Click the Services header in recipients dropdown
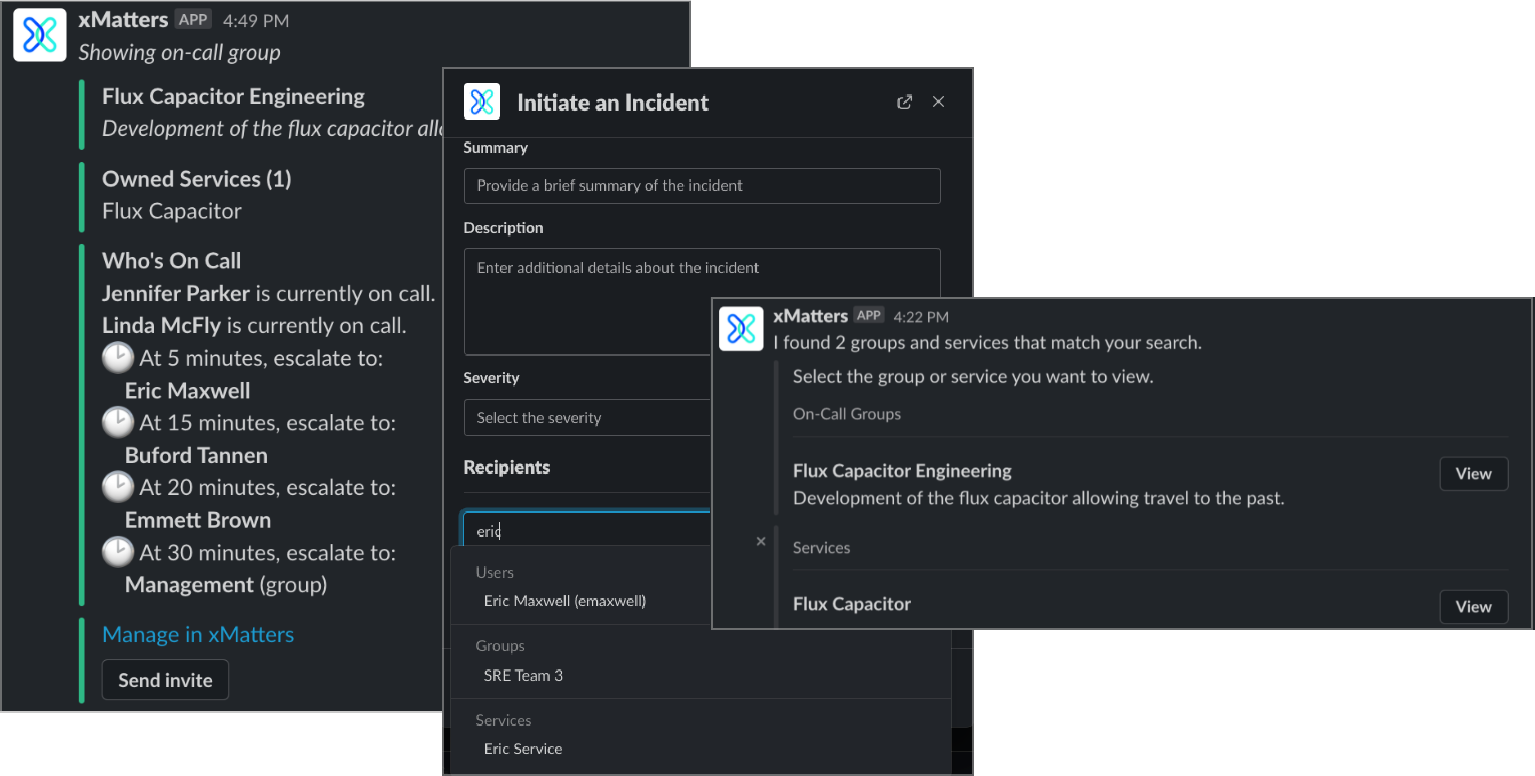Image resolution: width=1535 pixels, height=776 pixels. coord(503,720)
